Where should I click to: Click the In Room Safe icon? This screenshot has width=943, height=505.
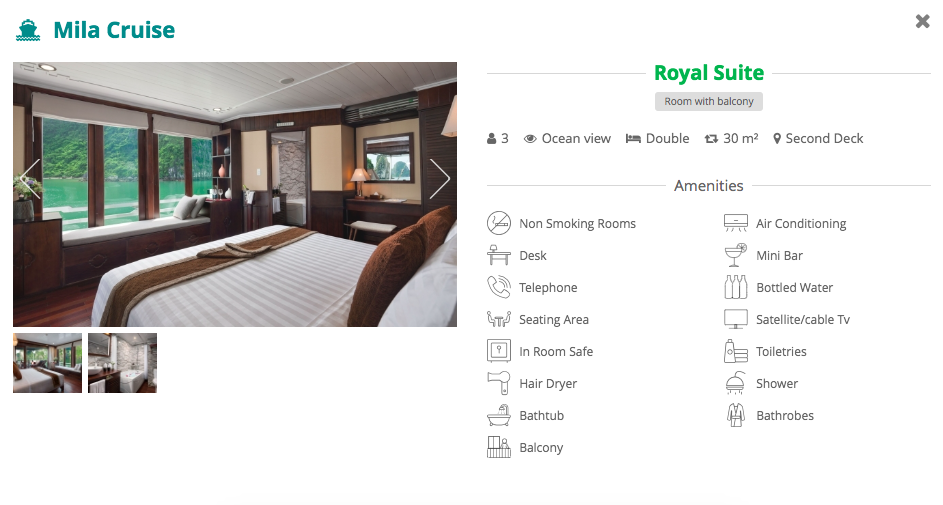499,351
